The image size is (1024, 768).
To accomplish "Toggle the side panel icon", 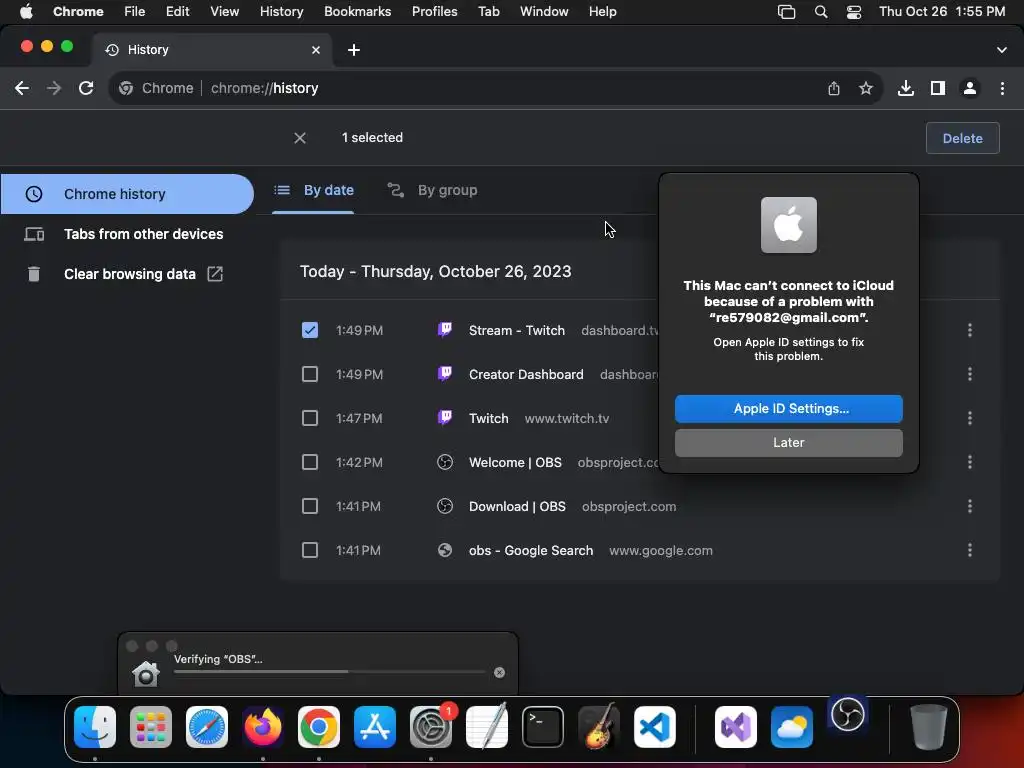I will tap(938, 88).
